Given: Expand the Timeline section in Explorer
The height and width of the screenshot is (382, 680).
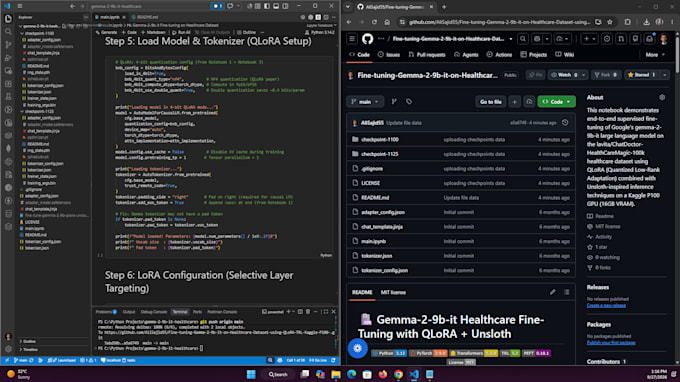Looking at the screenshot, I should tap(29, 349).
